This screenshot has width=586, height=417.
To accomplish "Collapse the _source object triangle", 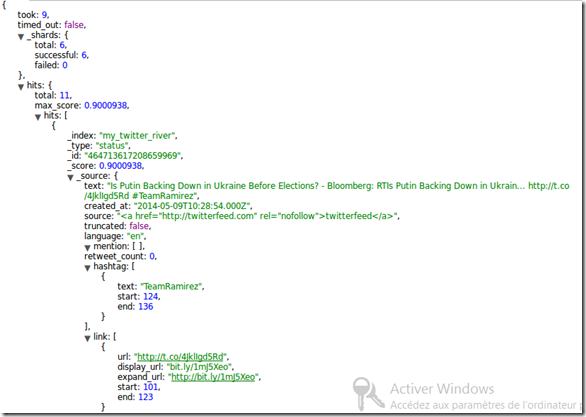I will click(70, 178).
